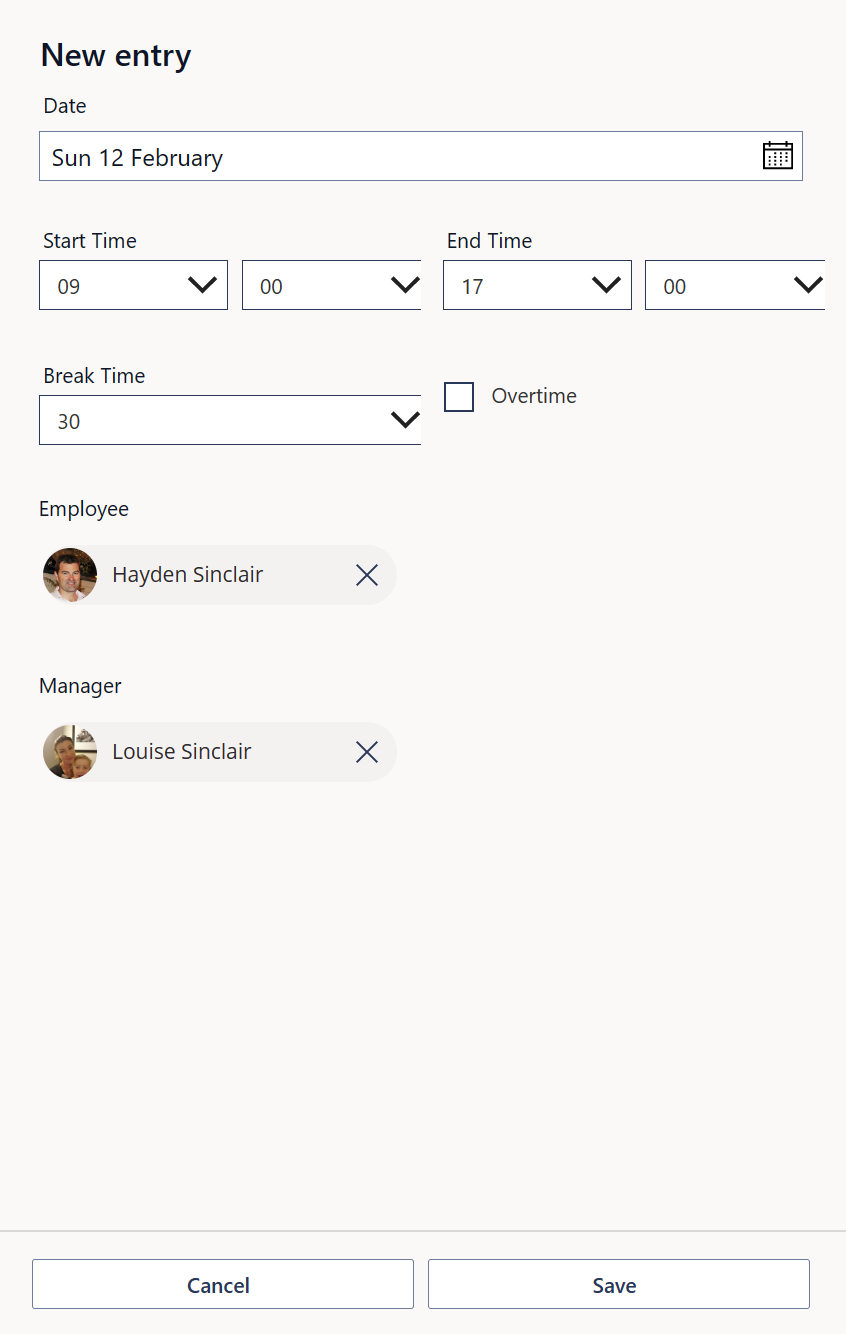Select the Hayden Sinclair name text

(x=187, y=575)
